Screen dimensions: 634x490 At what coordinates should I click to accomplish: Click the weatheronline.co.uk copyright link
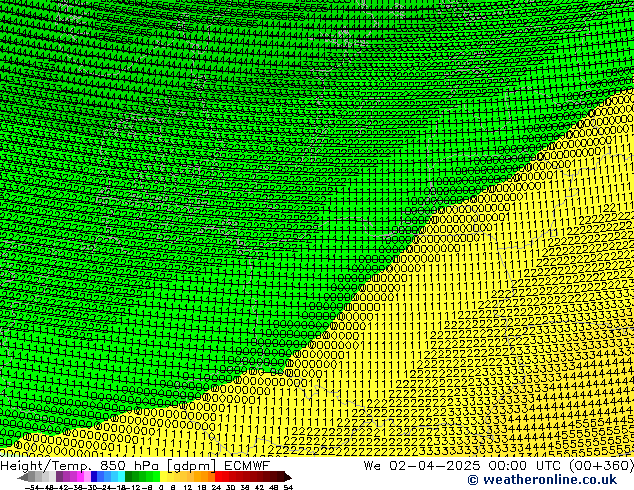(x=542, y=480)
